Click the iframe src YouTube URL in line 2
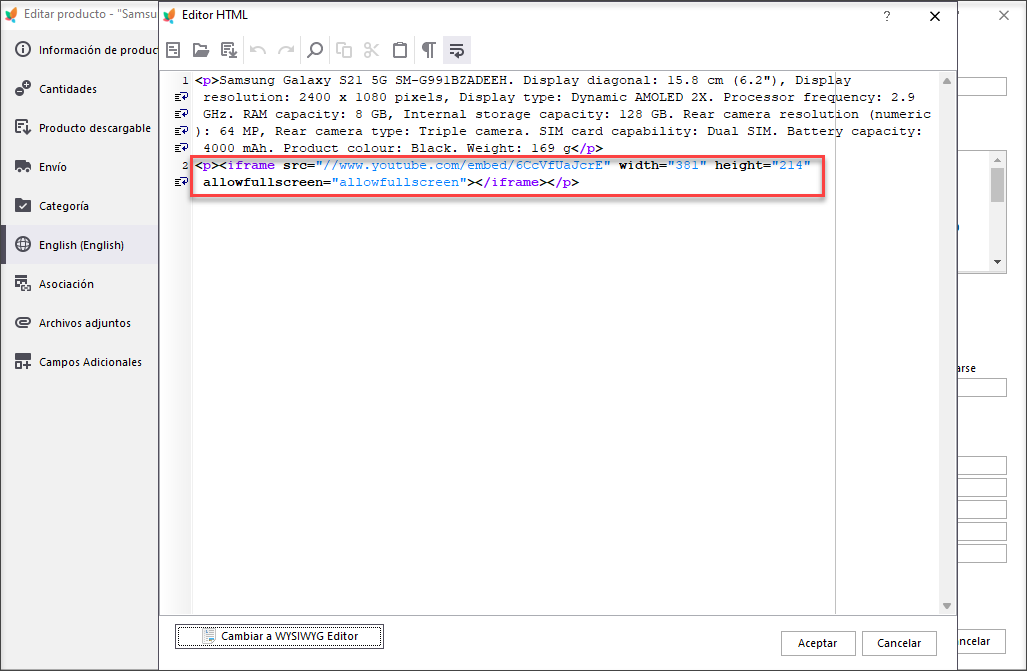The height and width of the screenshot is (671, 1027). pos(463,165)
